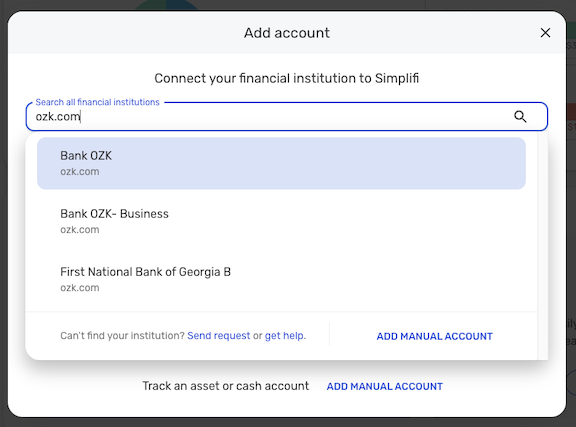Click the Add account dialog title
Image resolution: width=576 pixels, height=427 pixels.
pyautogui.click(x=287, y=33)
